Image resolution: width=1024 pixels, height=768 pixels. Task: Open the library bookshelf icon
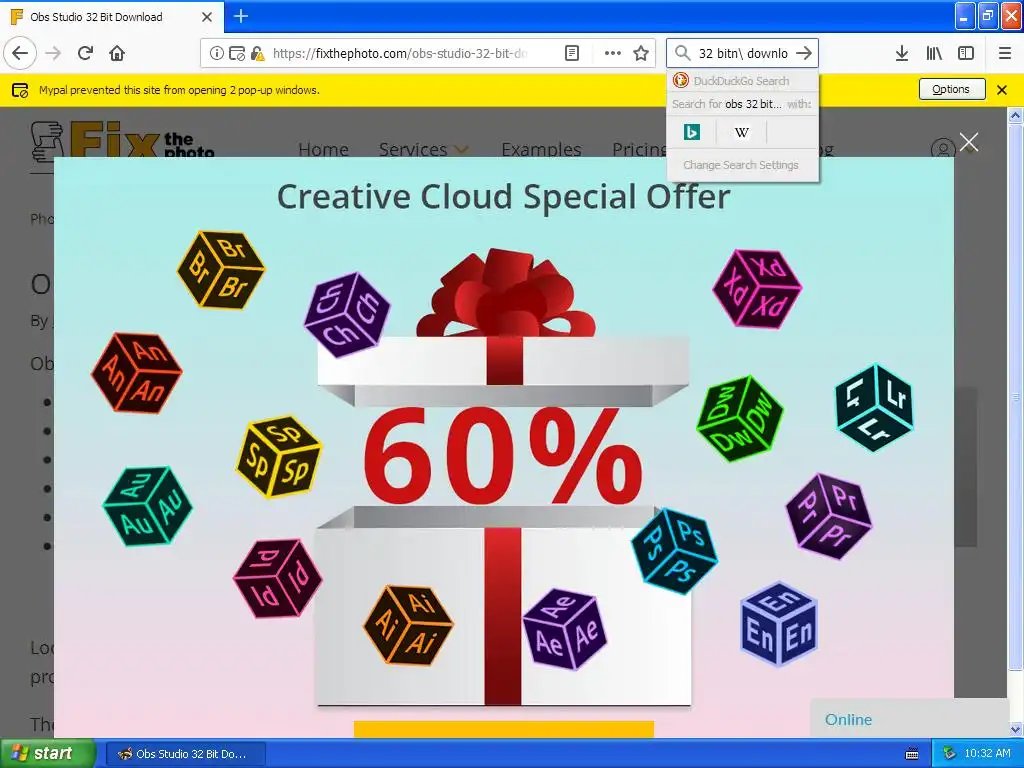934,54
